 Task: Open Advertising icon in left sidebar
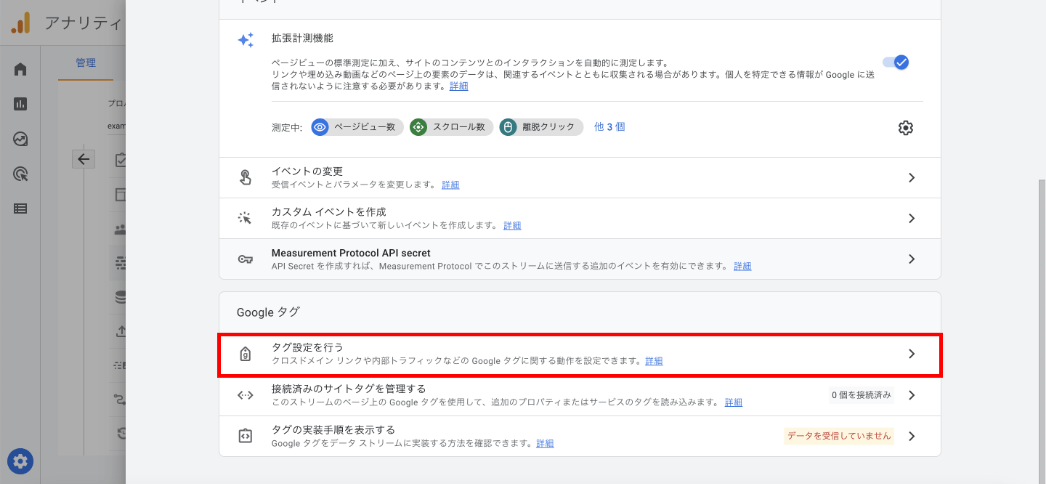(x=21, y=174)
